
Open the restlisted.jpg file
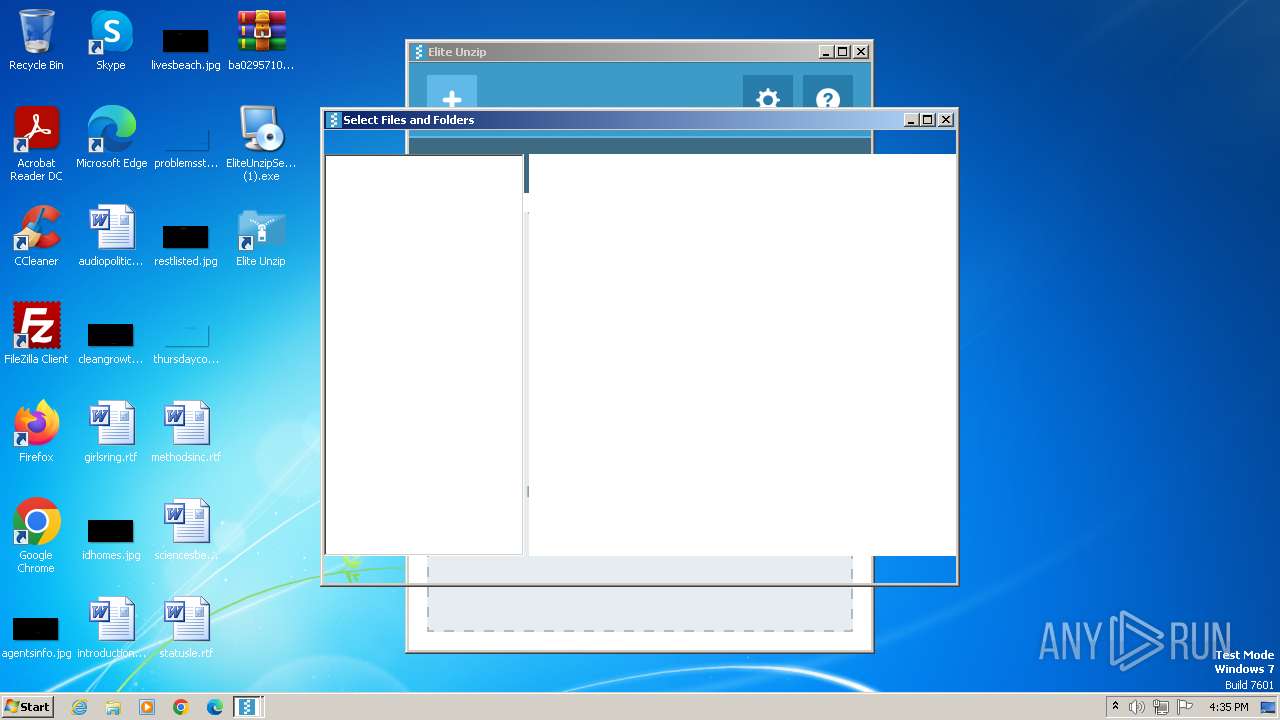click(186, 246)
